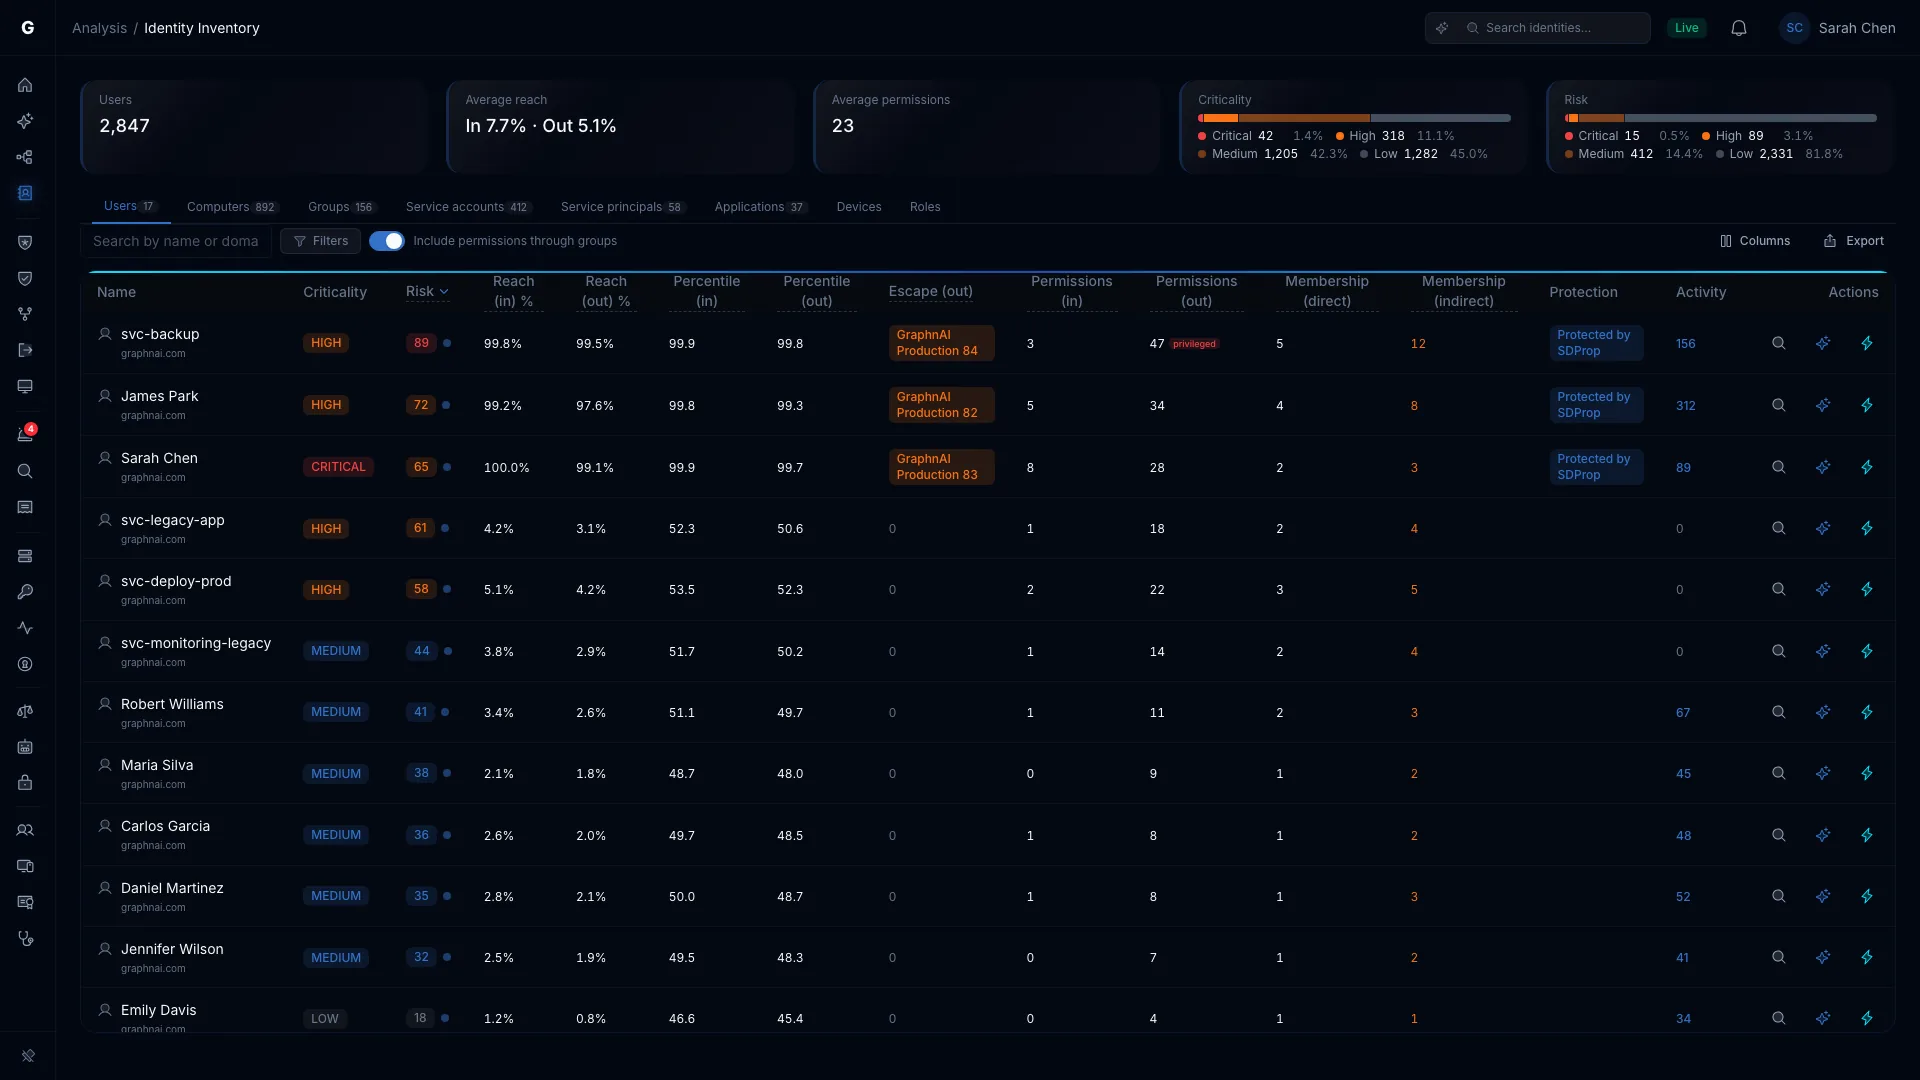Open the alerts sidebar icon with badge 4
Viewport: 1920px width, 1080px height.
click(x=25, y=434)
